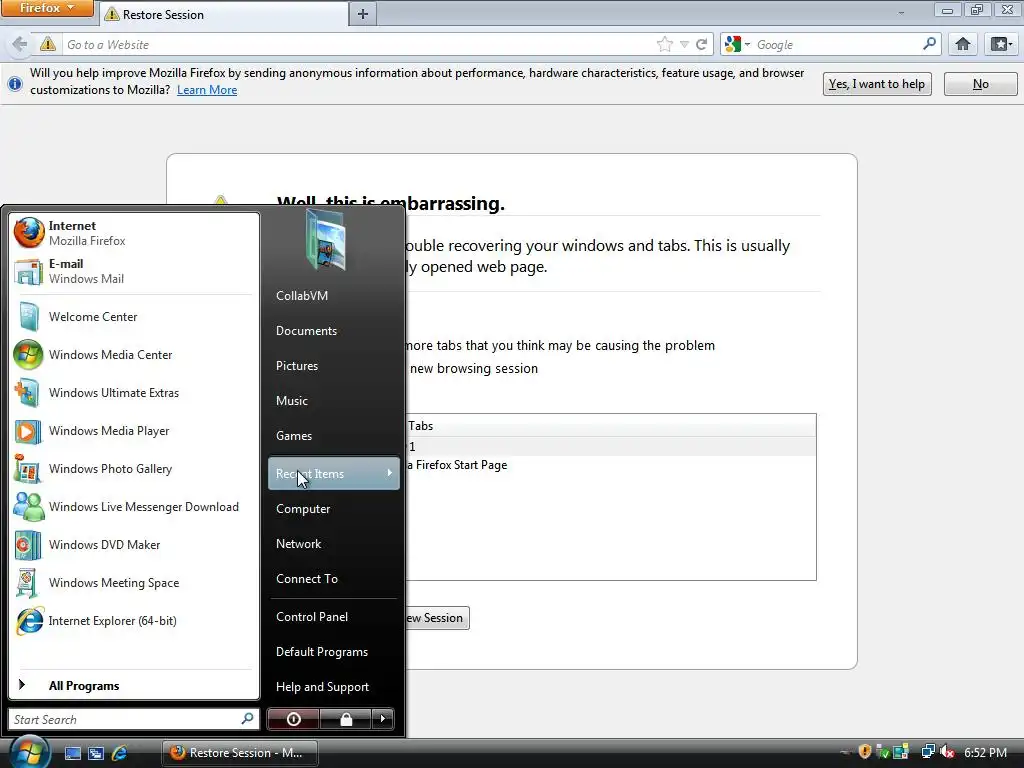
Task: Open Windows Meeting Space
Action: point(134,583)
